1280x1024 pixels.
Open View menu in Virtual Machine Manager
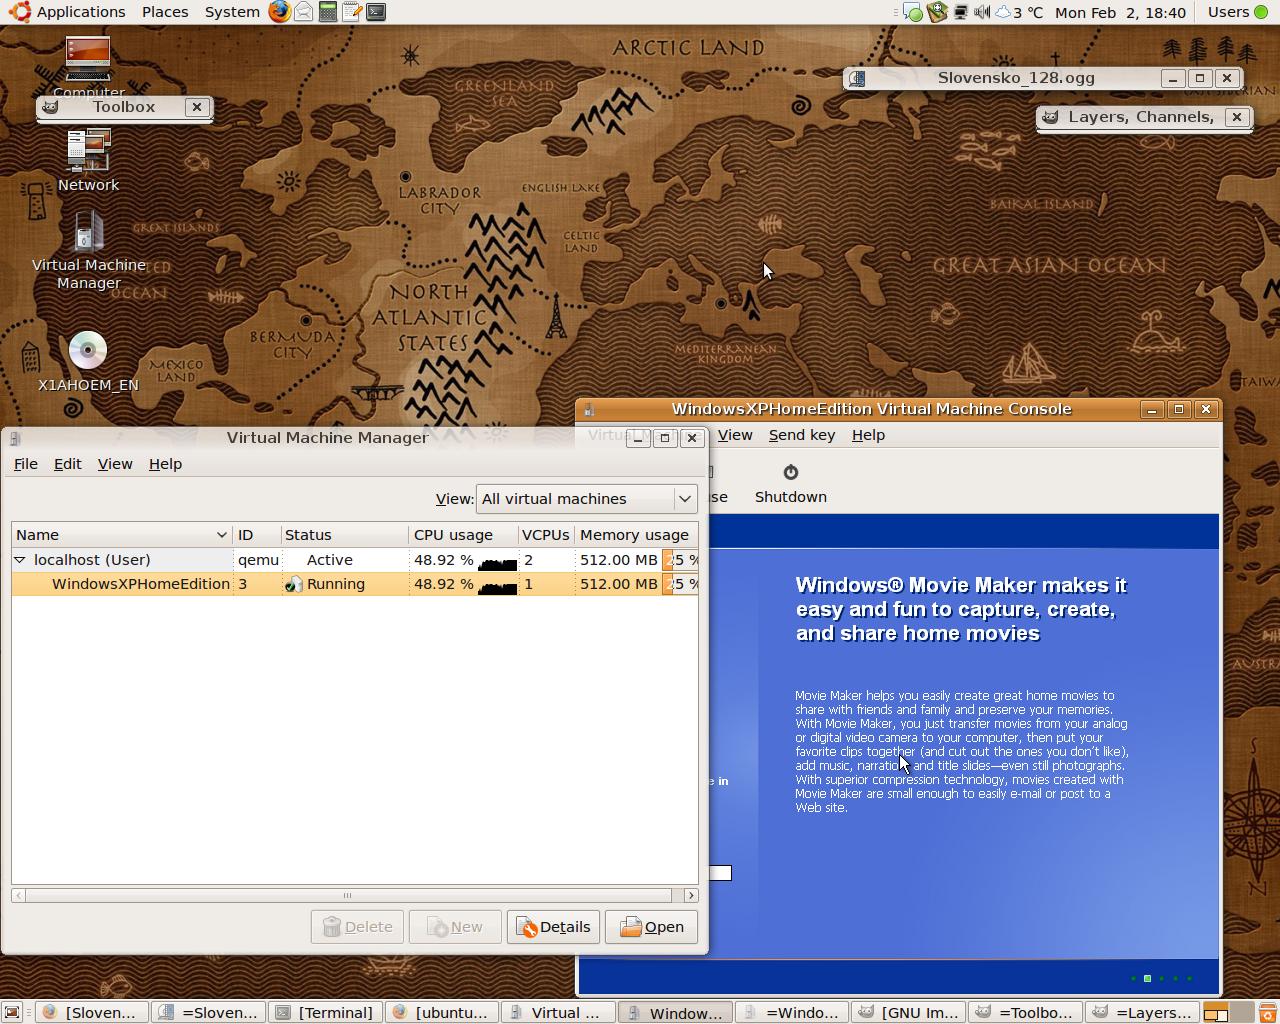point(115,464)
